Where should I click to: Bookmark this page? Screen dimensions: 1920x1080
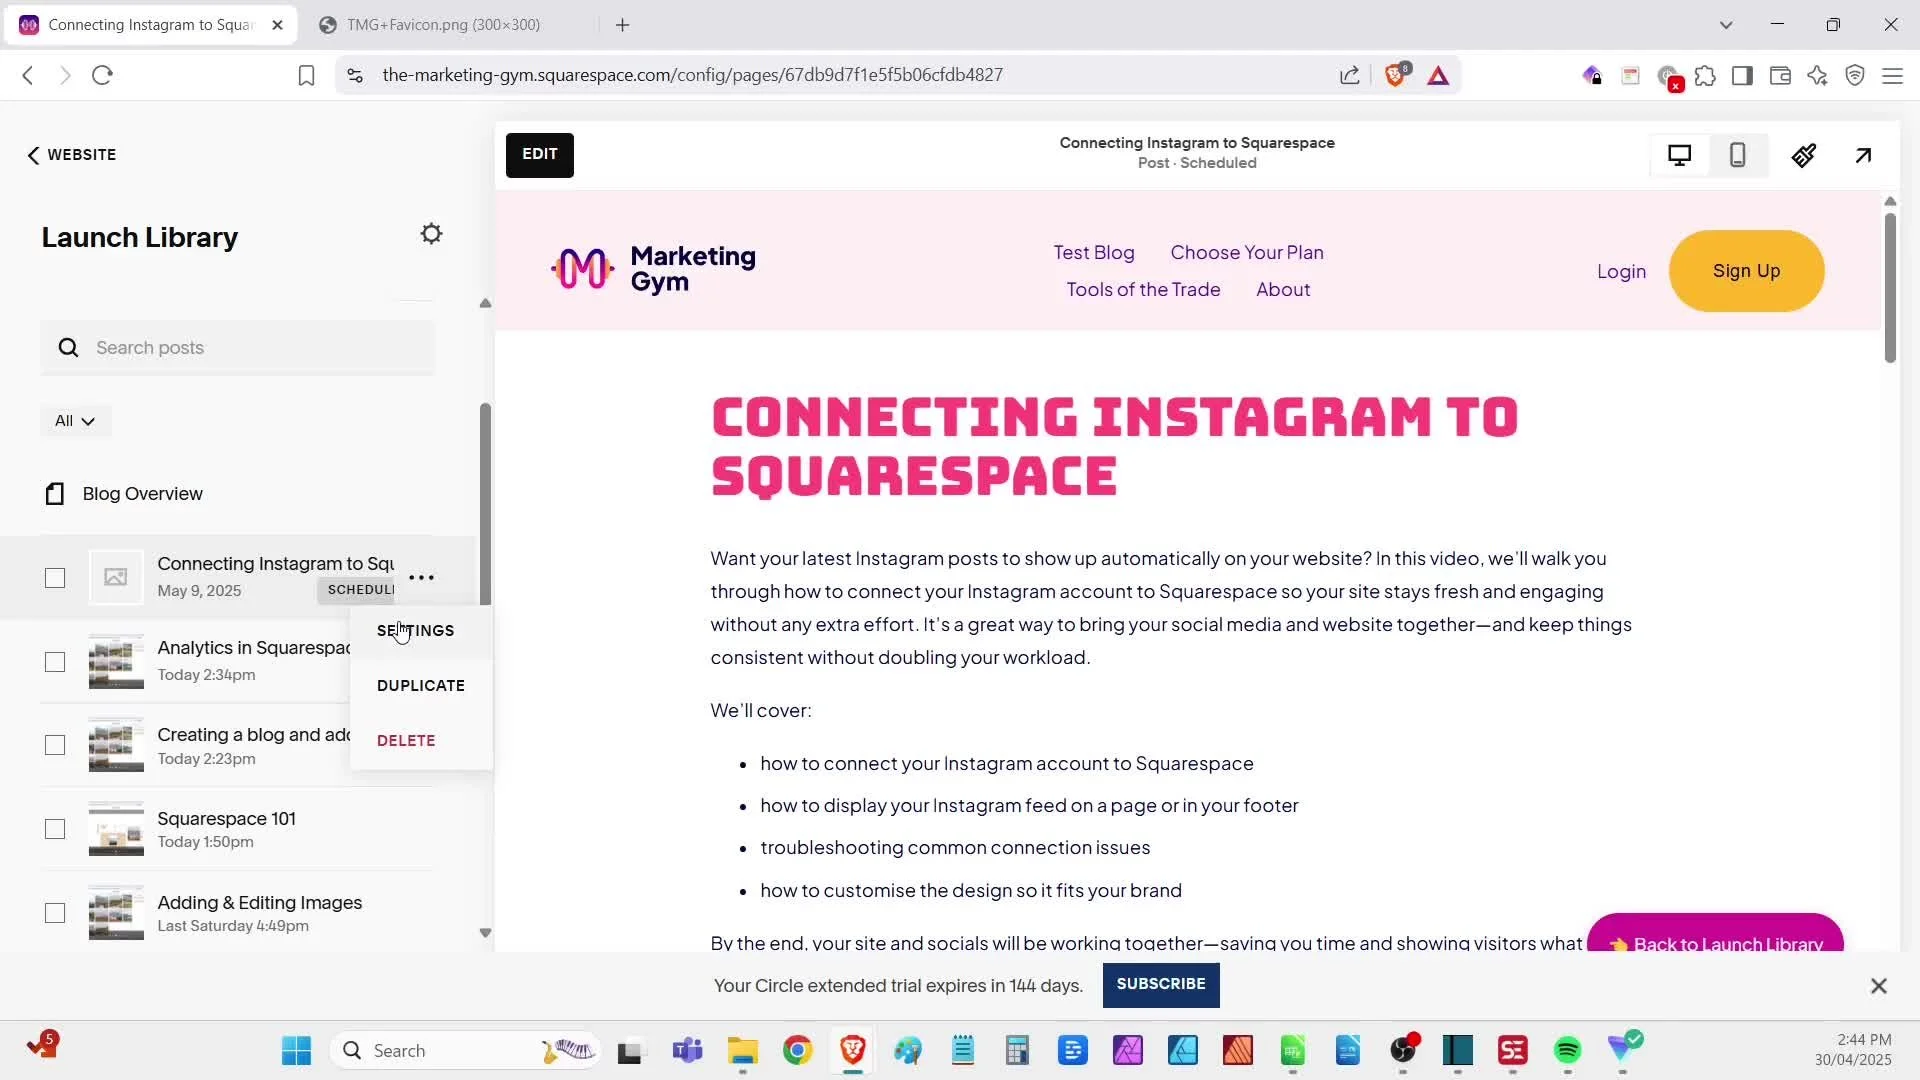coord(307,76)
